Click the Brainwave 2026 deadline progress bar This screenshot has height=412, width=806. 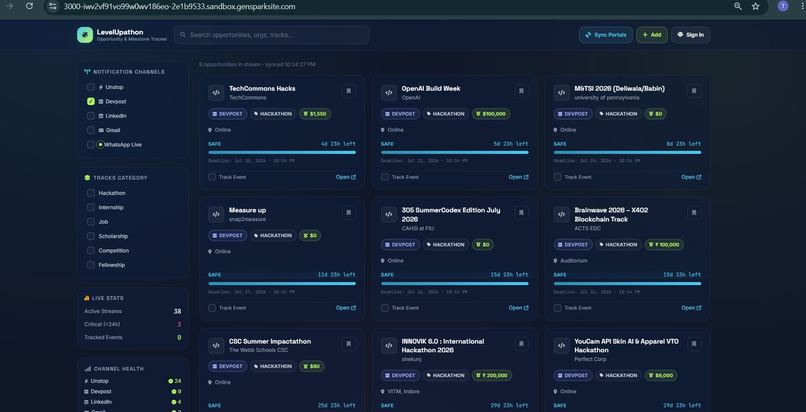627,283
